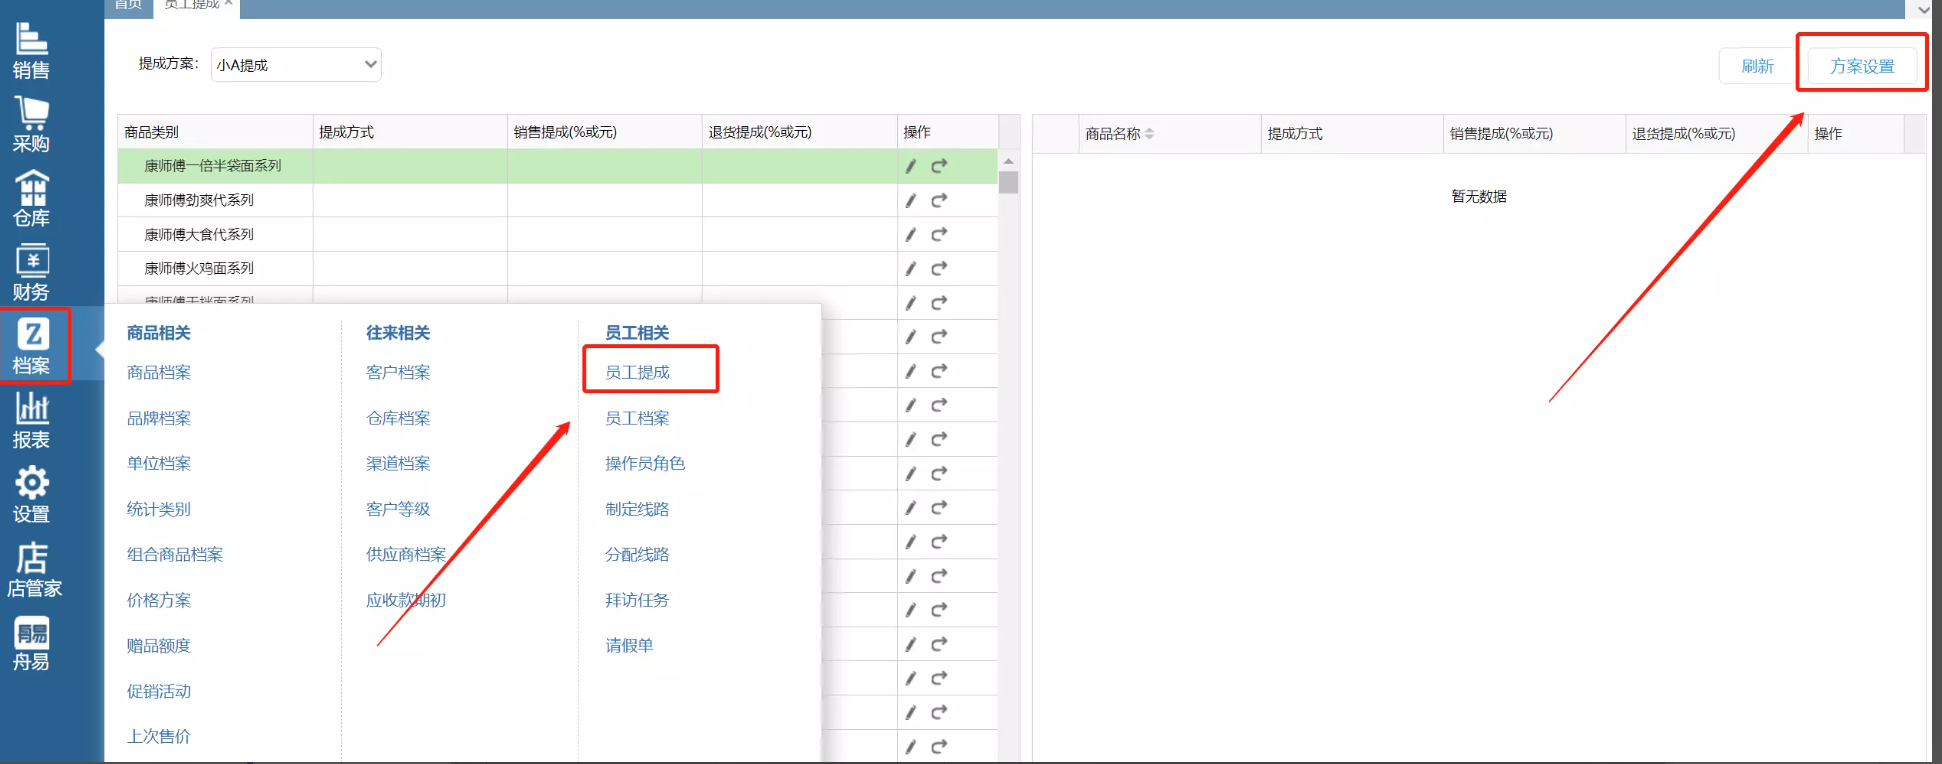Open the 仓库 warehouse sidebar icon
1942x764 pixels.
[x=31, y=198]
